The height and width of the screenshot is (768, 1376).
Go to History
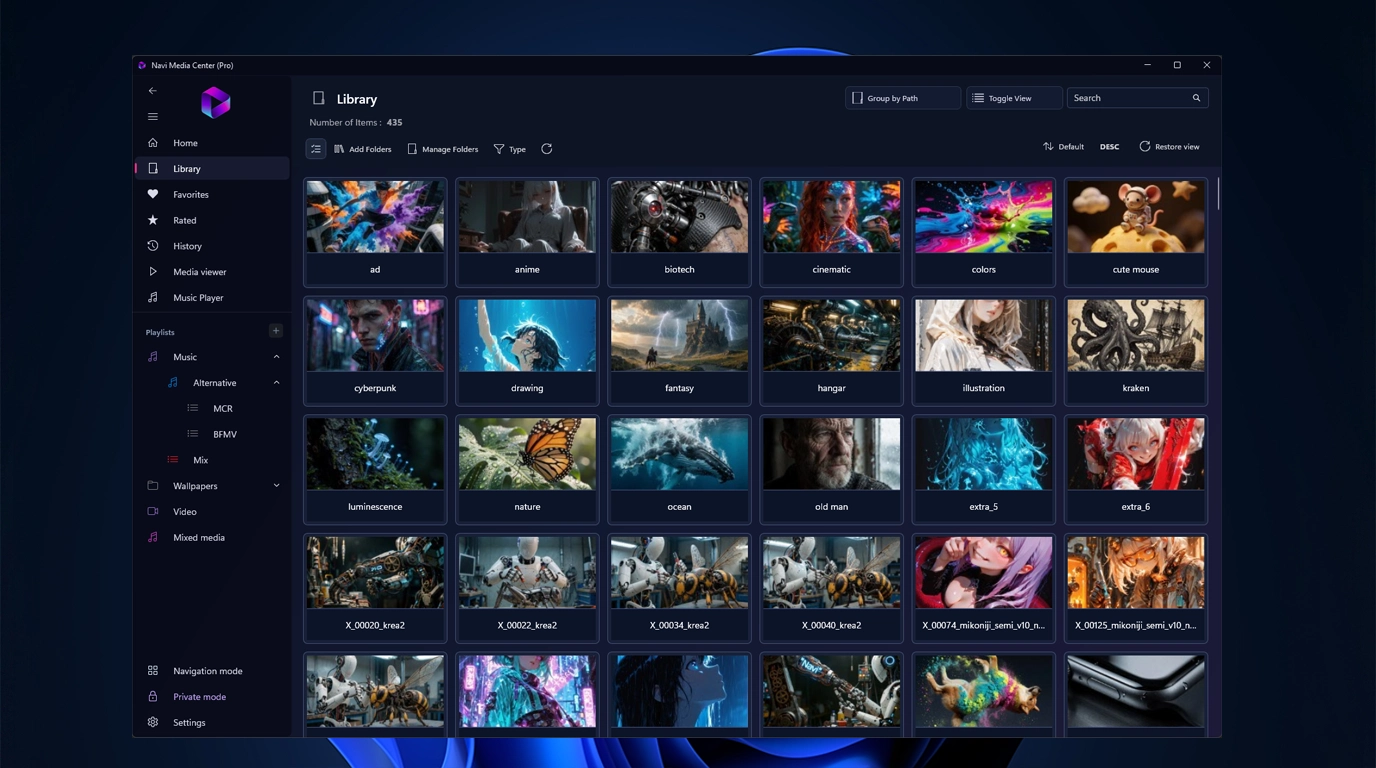(212, 246)
